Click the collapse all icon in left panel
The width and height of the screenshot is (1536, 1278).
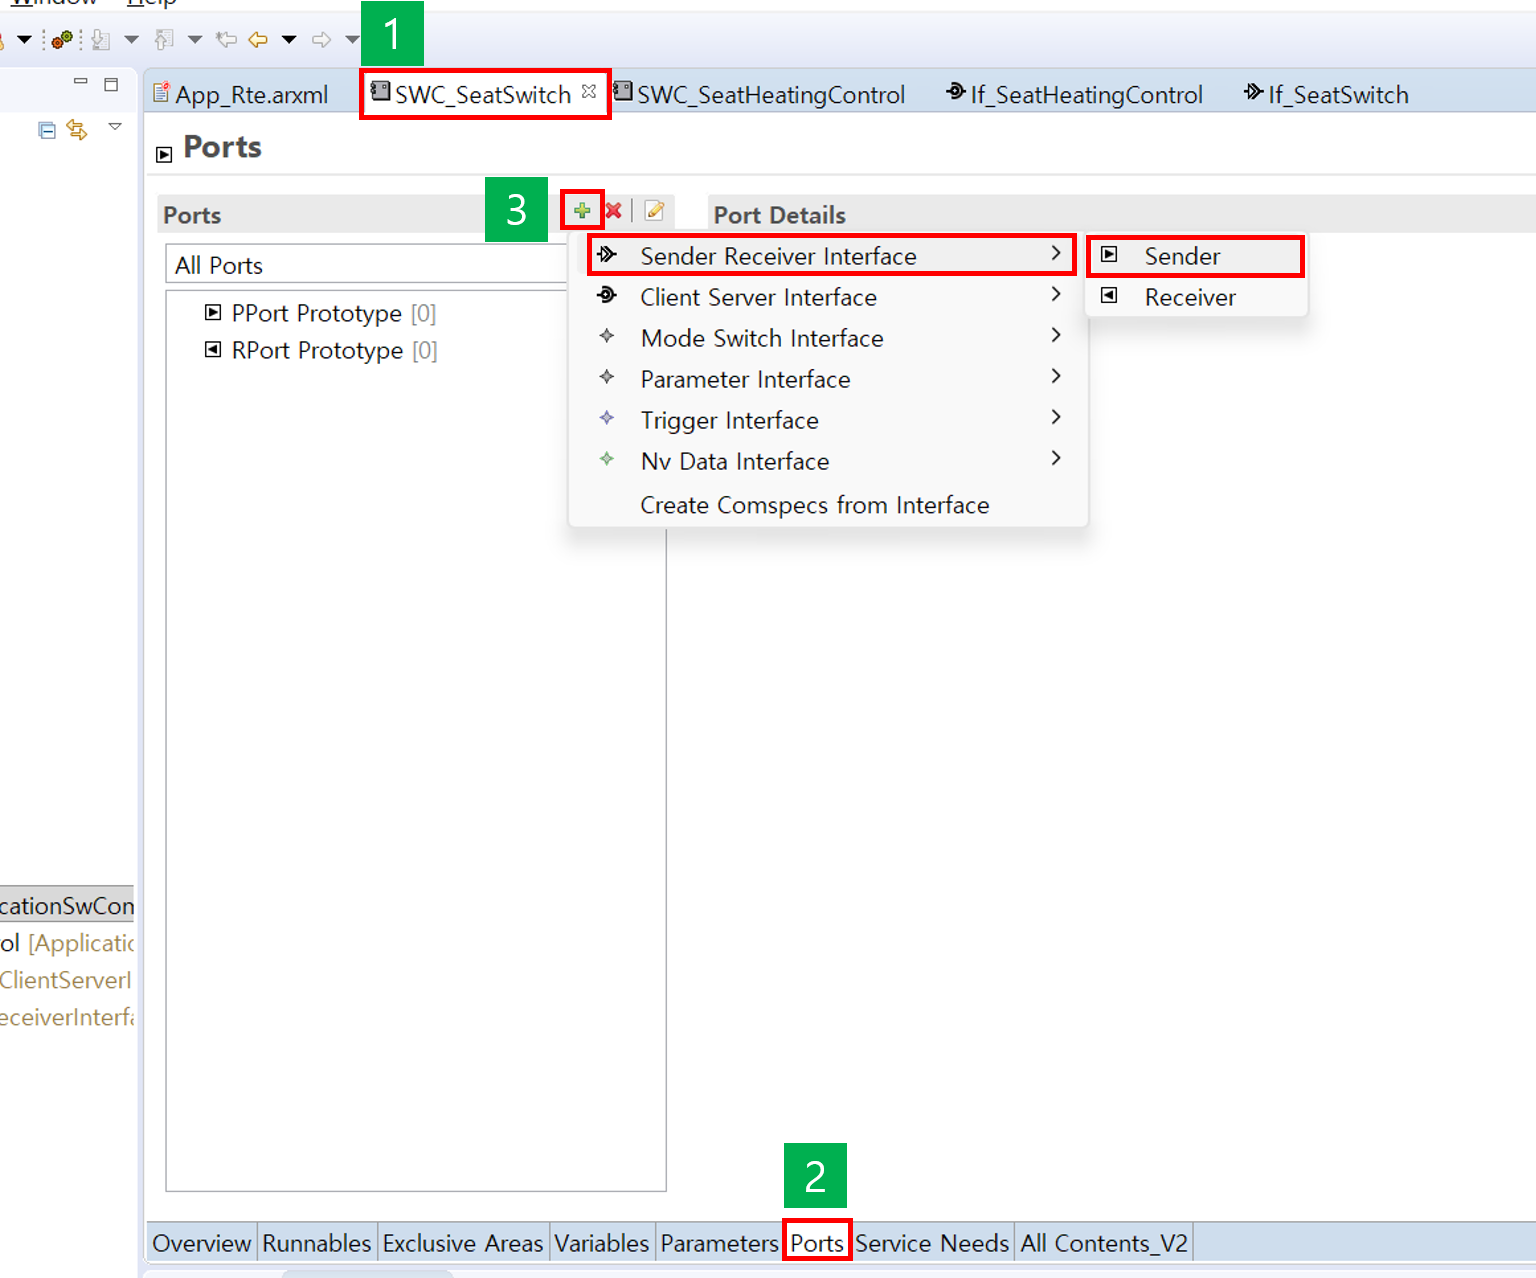click(x=46, y=130)
